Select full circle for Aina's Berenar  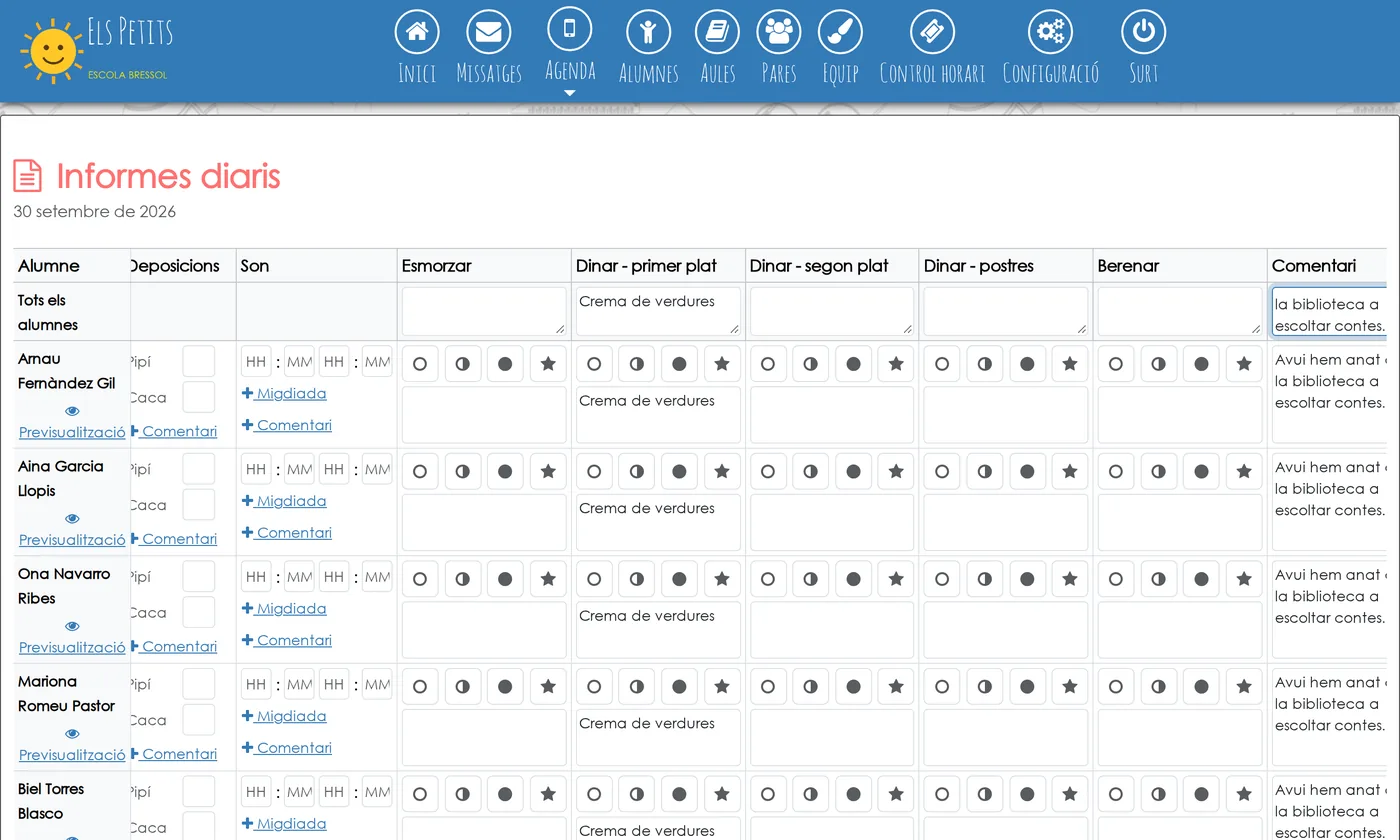pos(1201,471)
